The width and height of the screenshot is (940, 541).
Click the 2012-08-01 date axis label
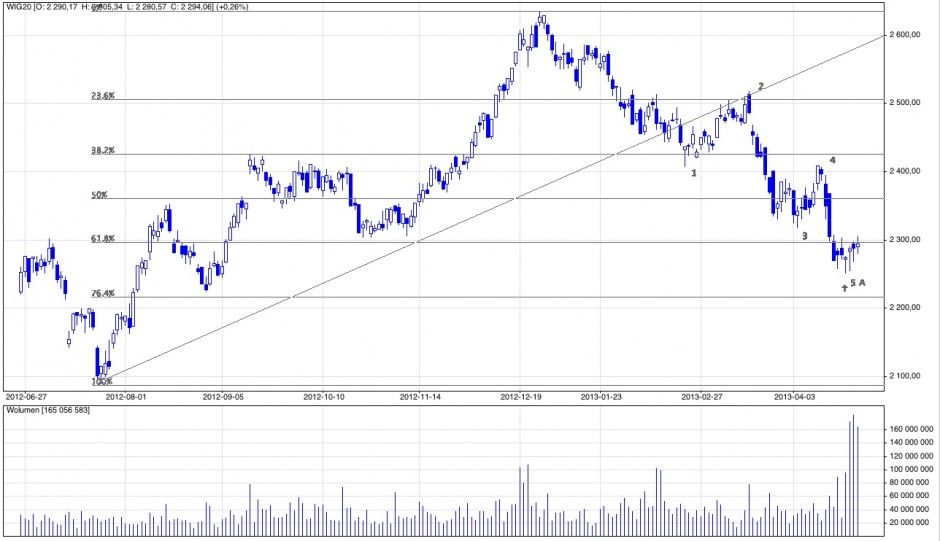(x=126, y=396)
